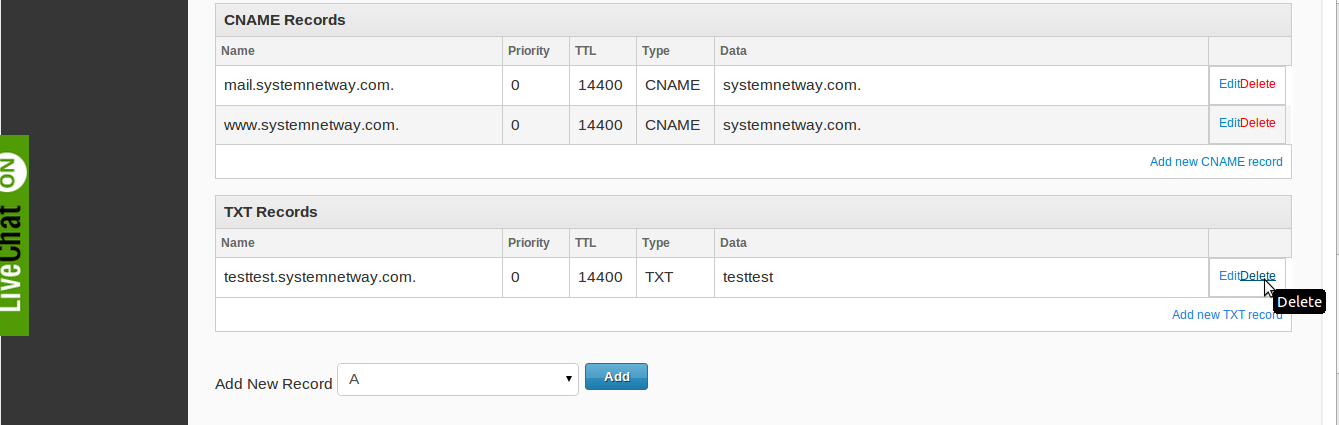Click Add new CNAME record link
This screenshot has width=1339, height=425.
pyautogui.click(x=1216, y=161)
